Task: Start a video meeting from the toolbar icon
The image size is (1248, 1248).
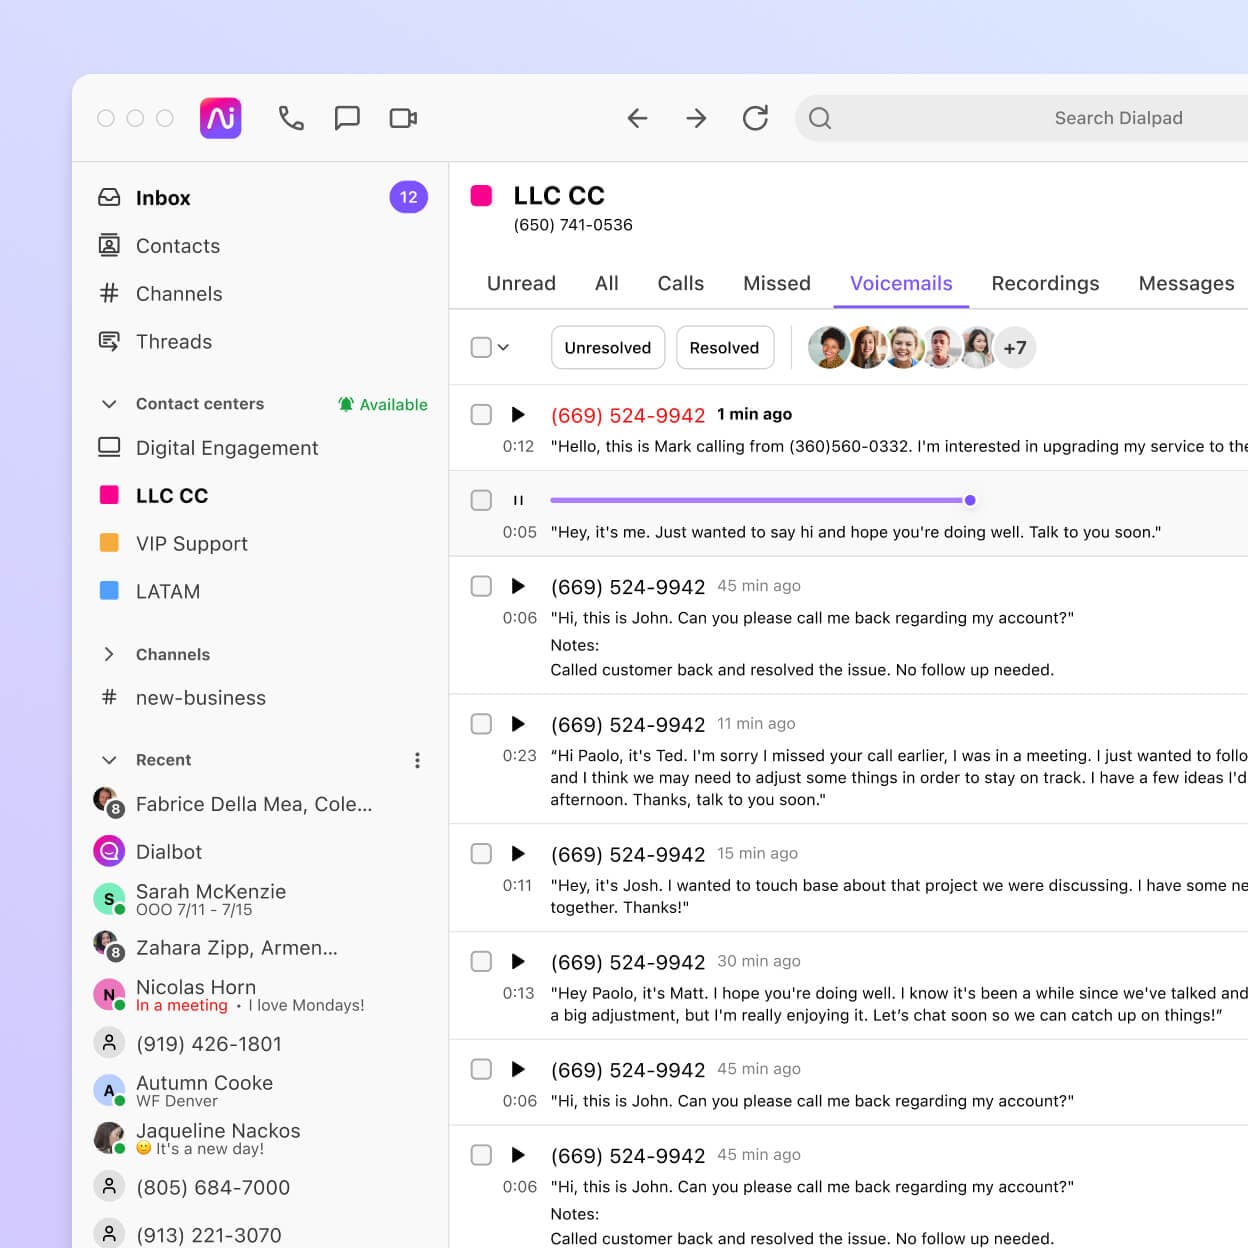Action: (403, 118)
